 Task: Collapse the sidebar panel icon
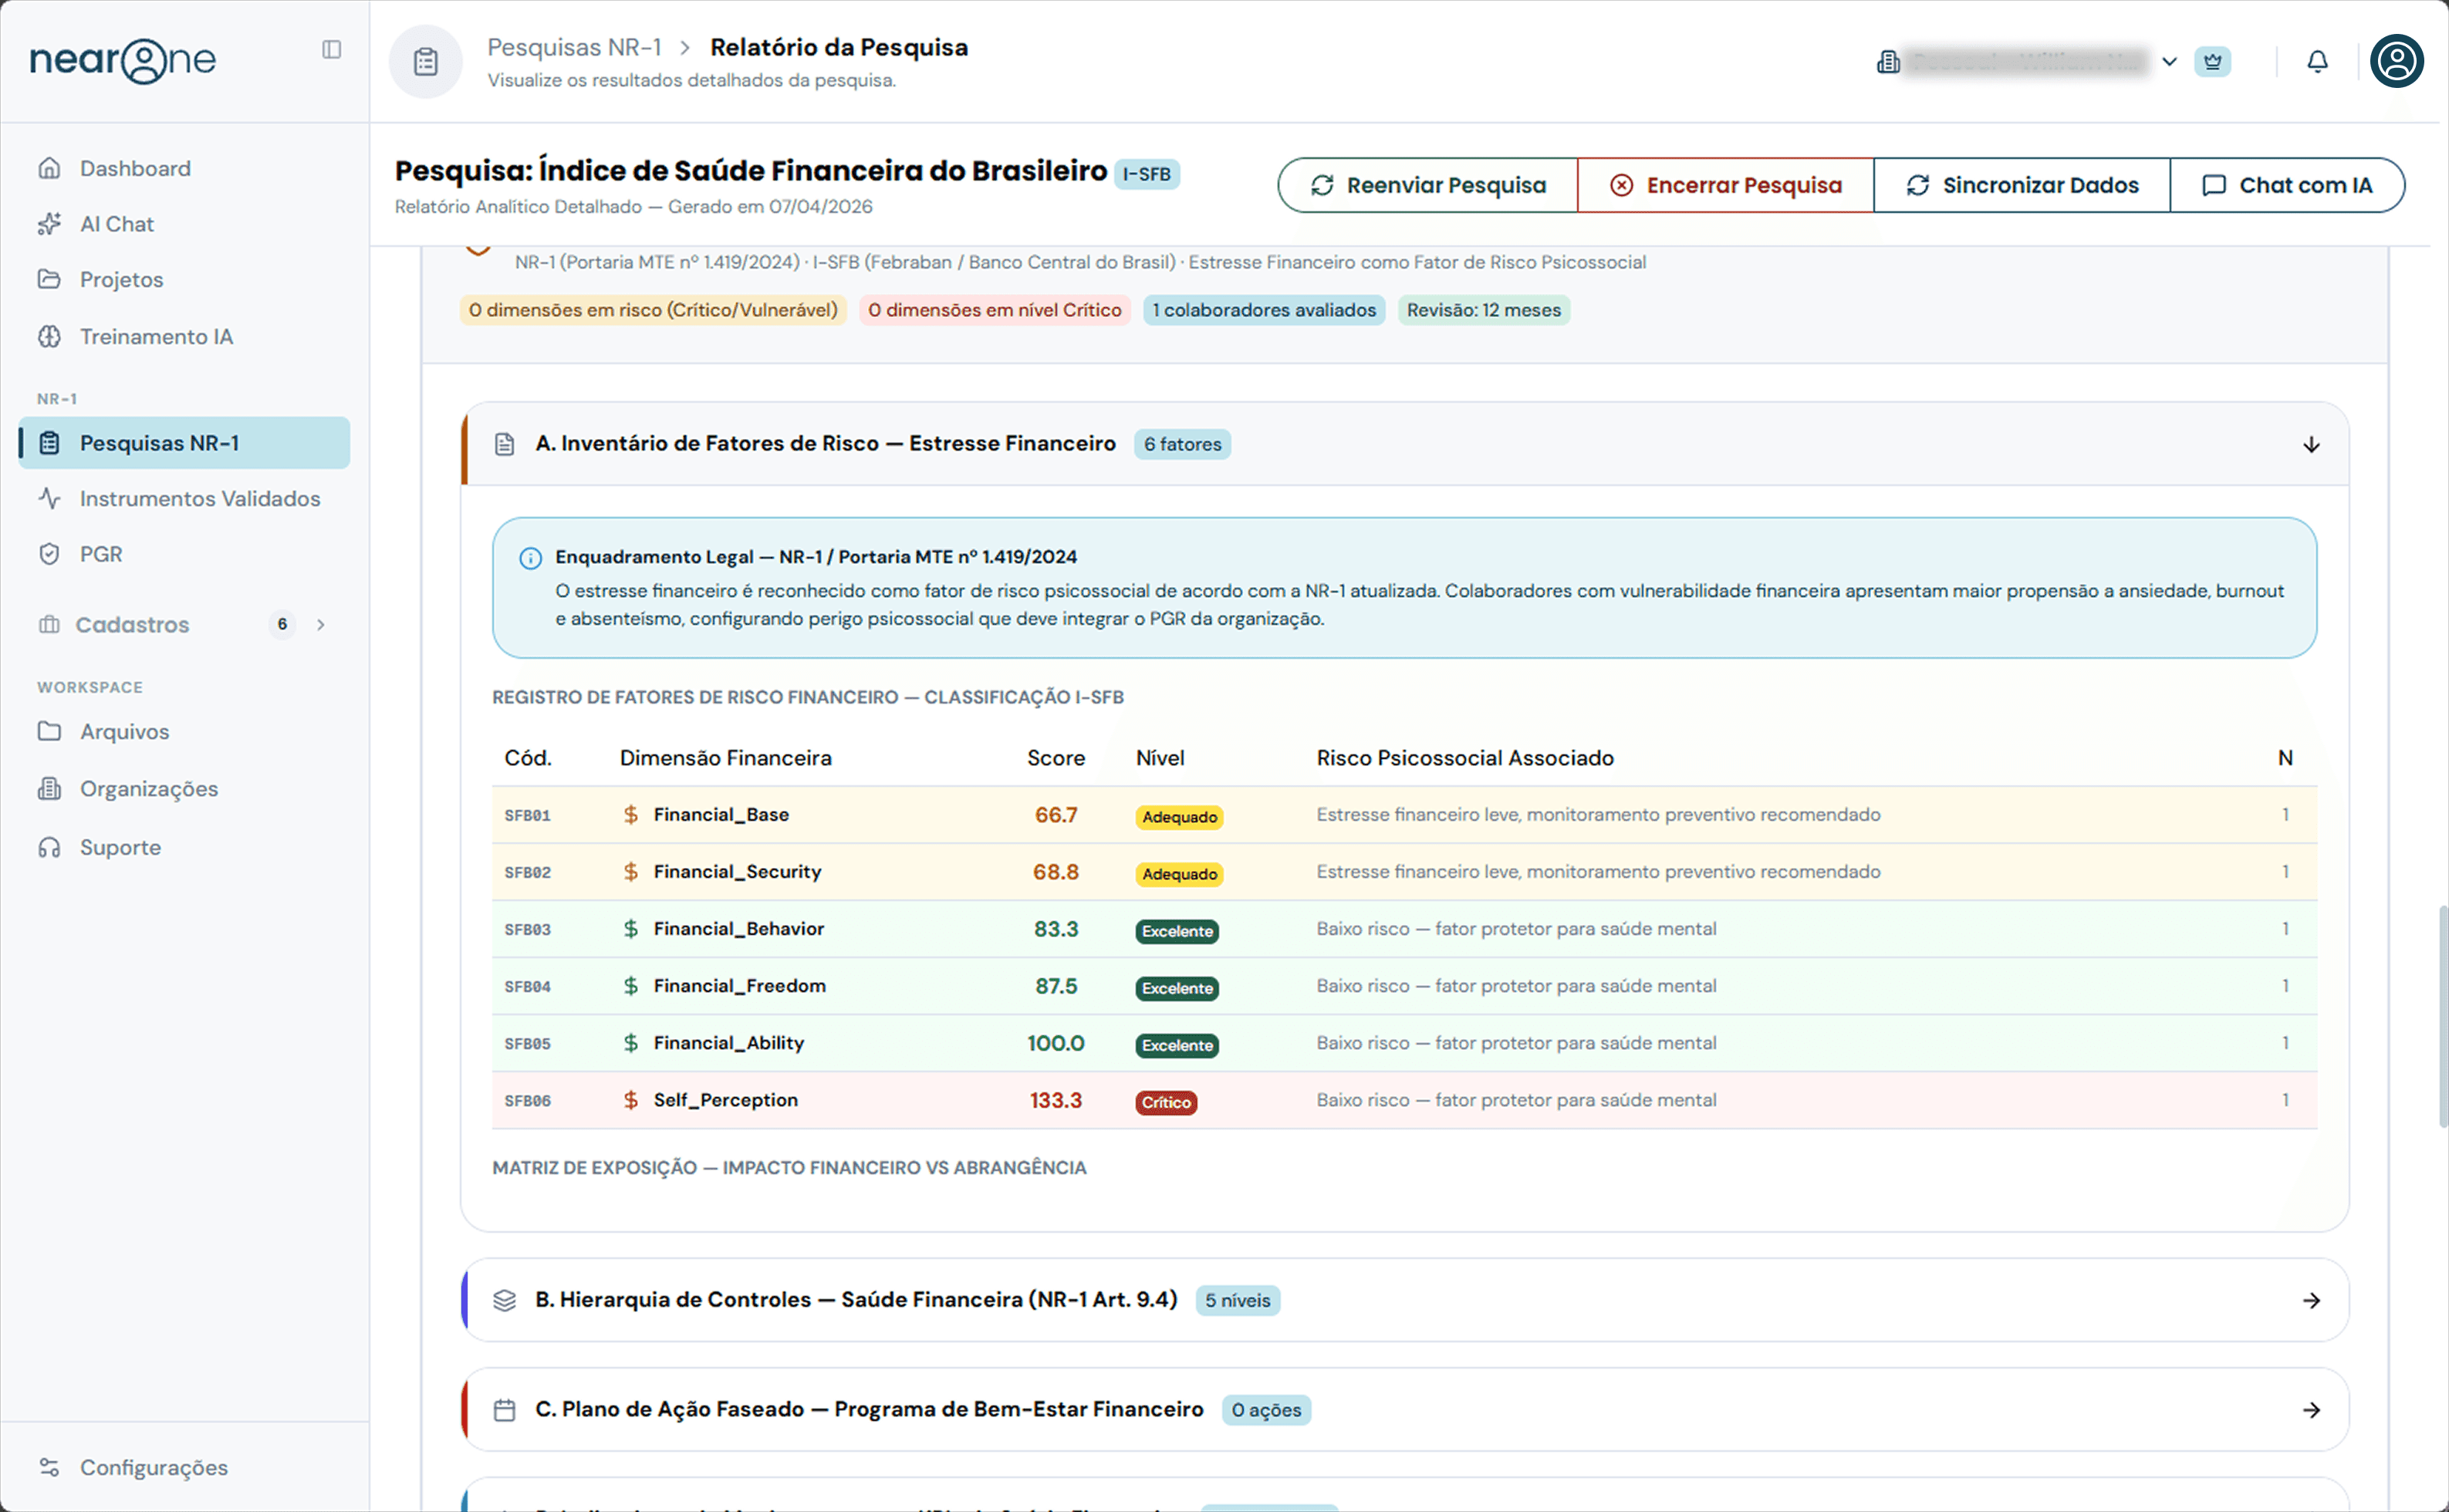pos(332,50)
